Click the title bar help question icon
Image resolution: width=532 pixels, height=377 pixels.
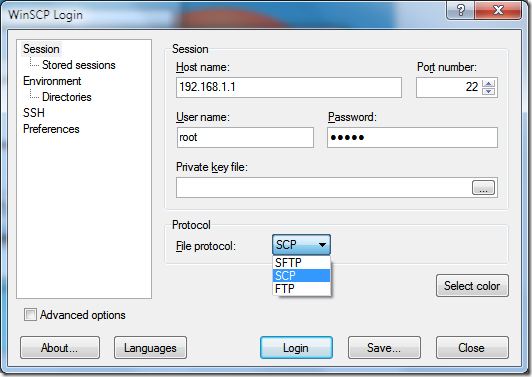tap(461, 10)
